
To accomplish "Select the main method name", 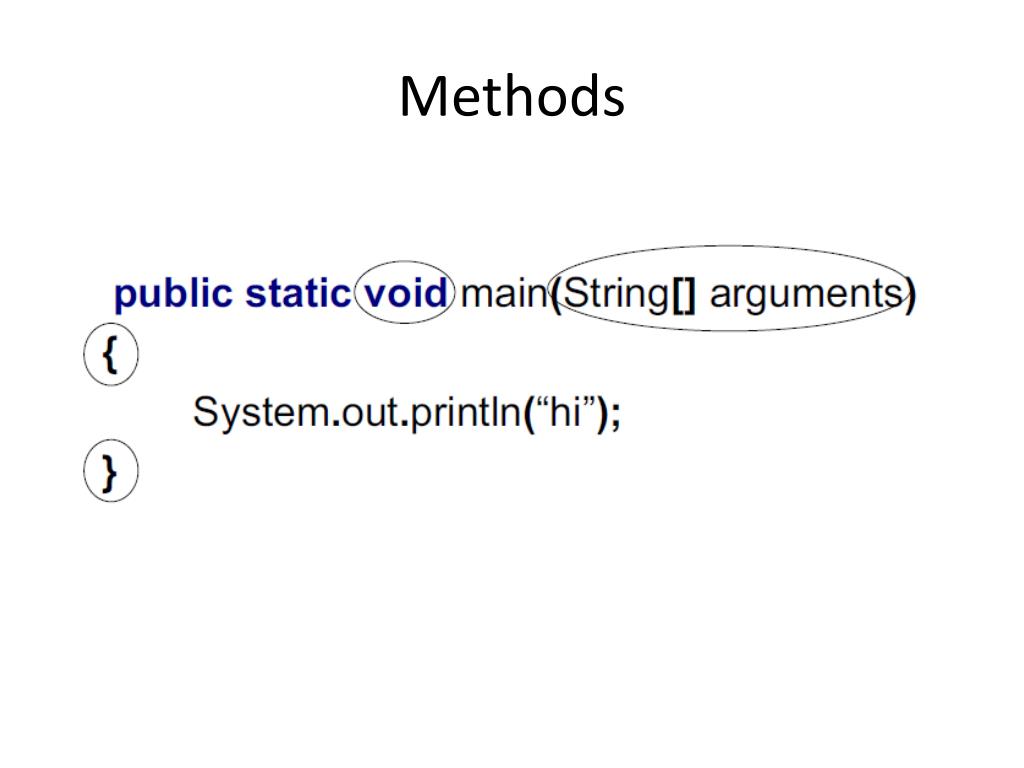I will click(504, 293).
